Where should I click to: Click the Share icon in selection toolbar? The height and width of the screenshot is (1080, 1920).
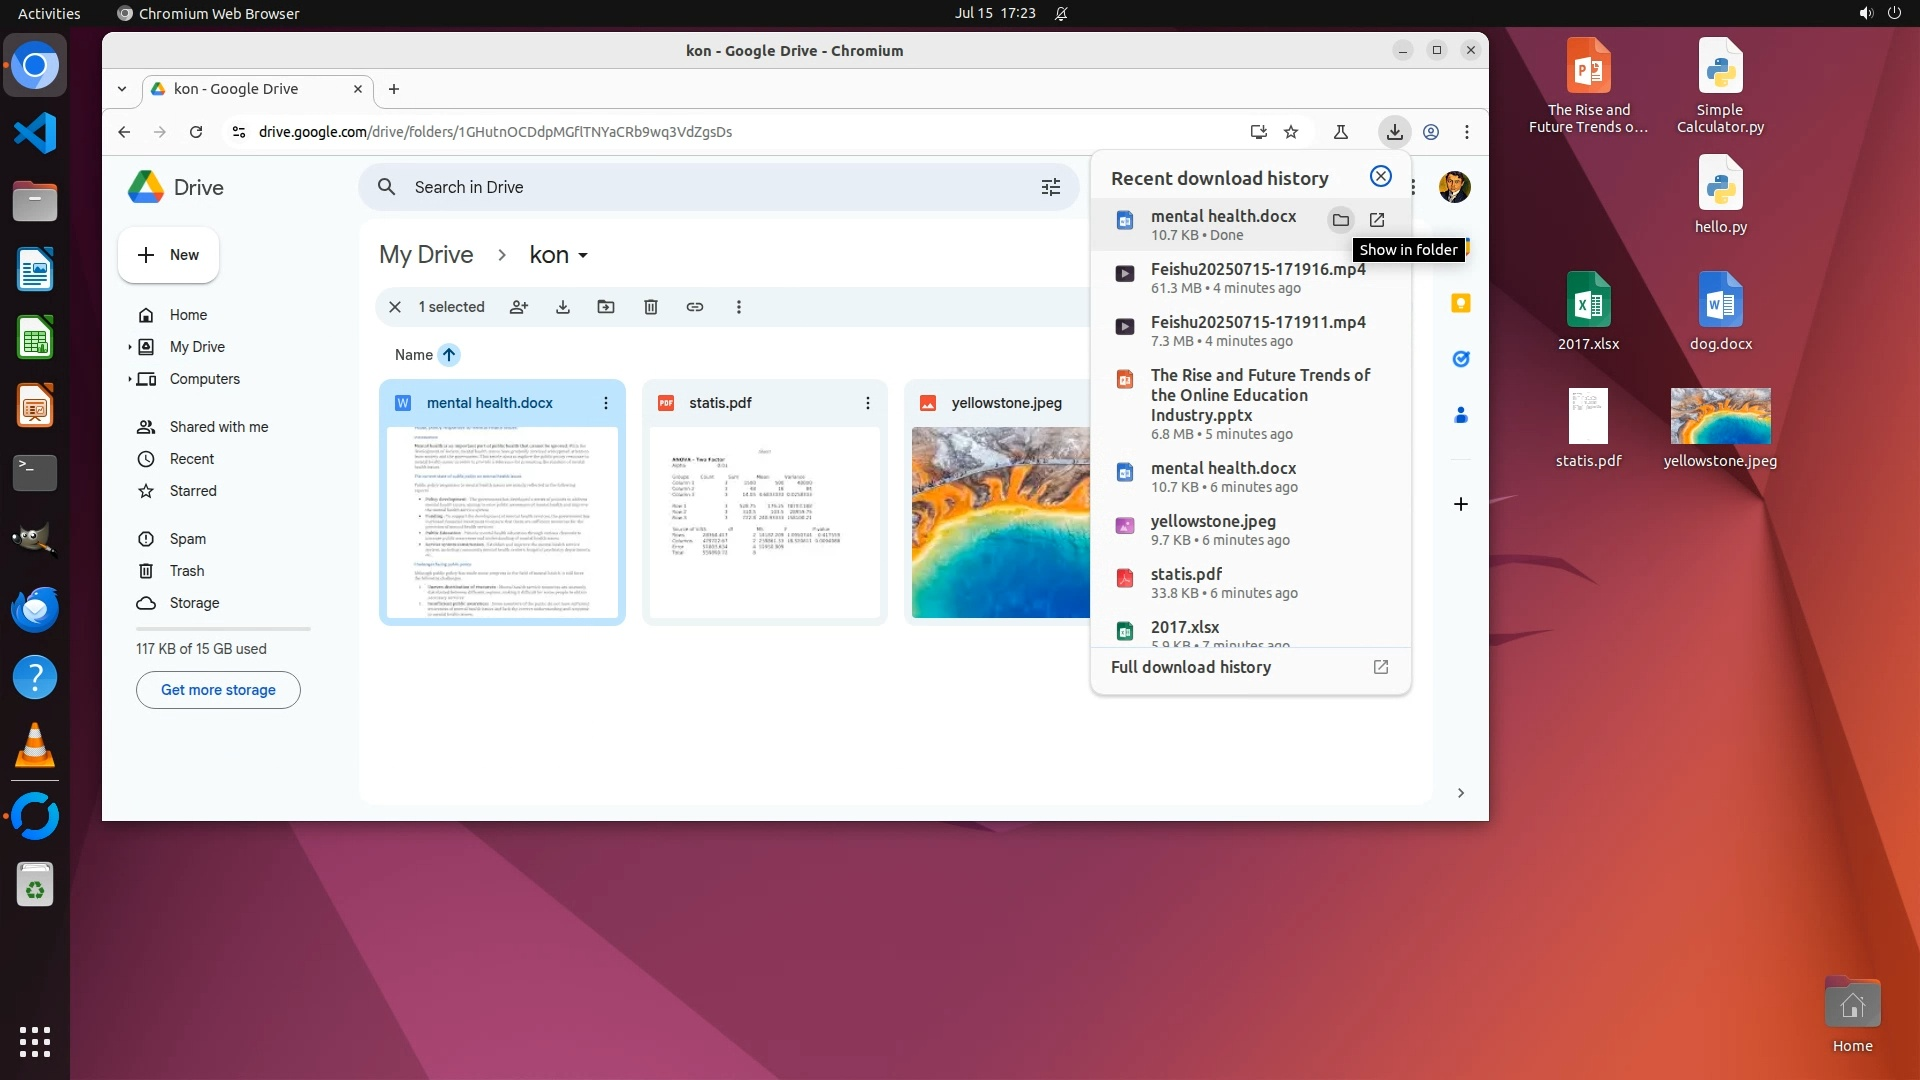518,307
